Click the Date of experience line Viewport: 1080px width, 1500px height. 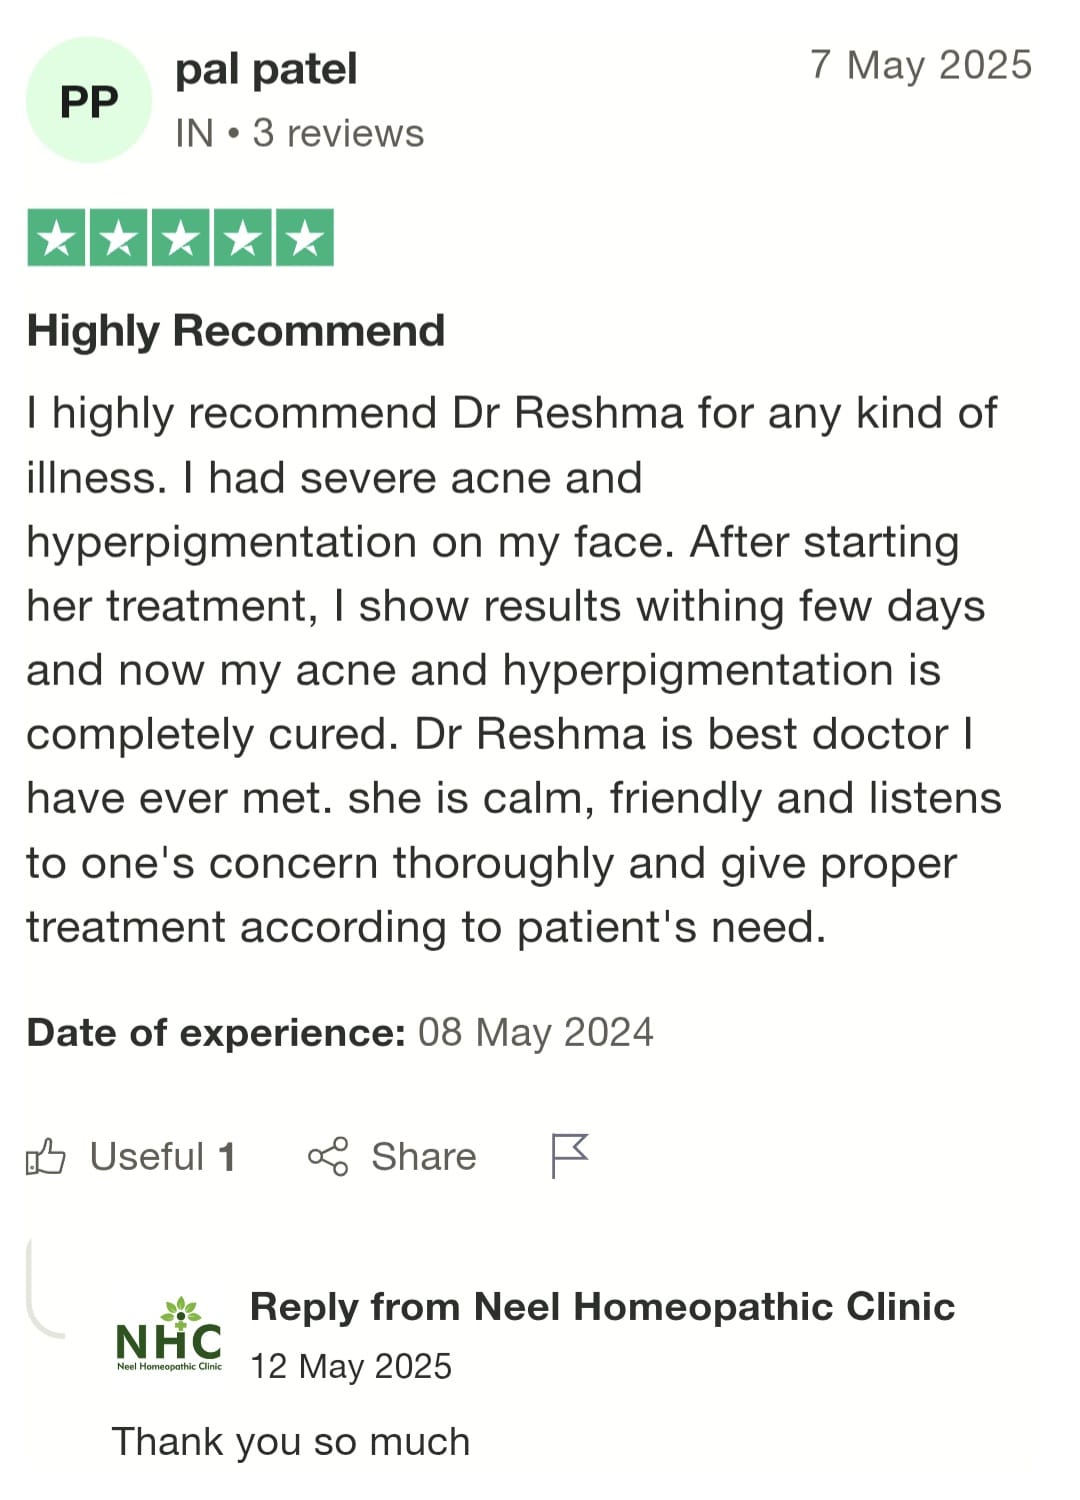point(340,1032)
